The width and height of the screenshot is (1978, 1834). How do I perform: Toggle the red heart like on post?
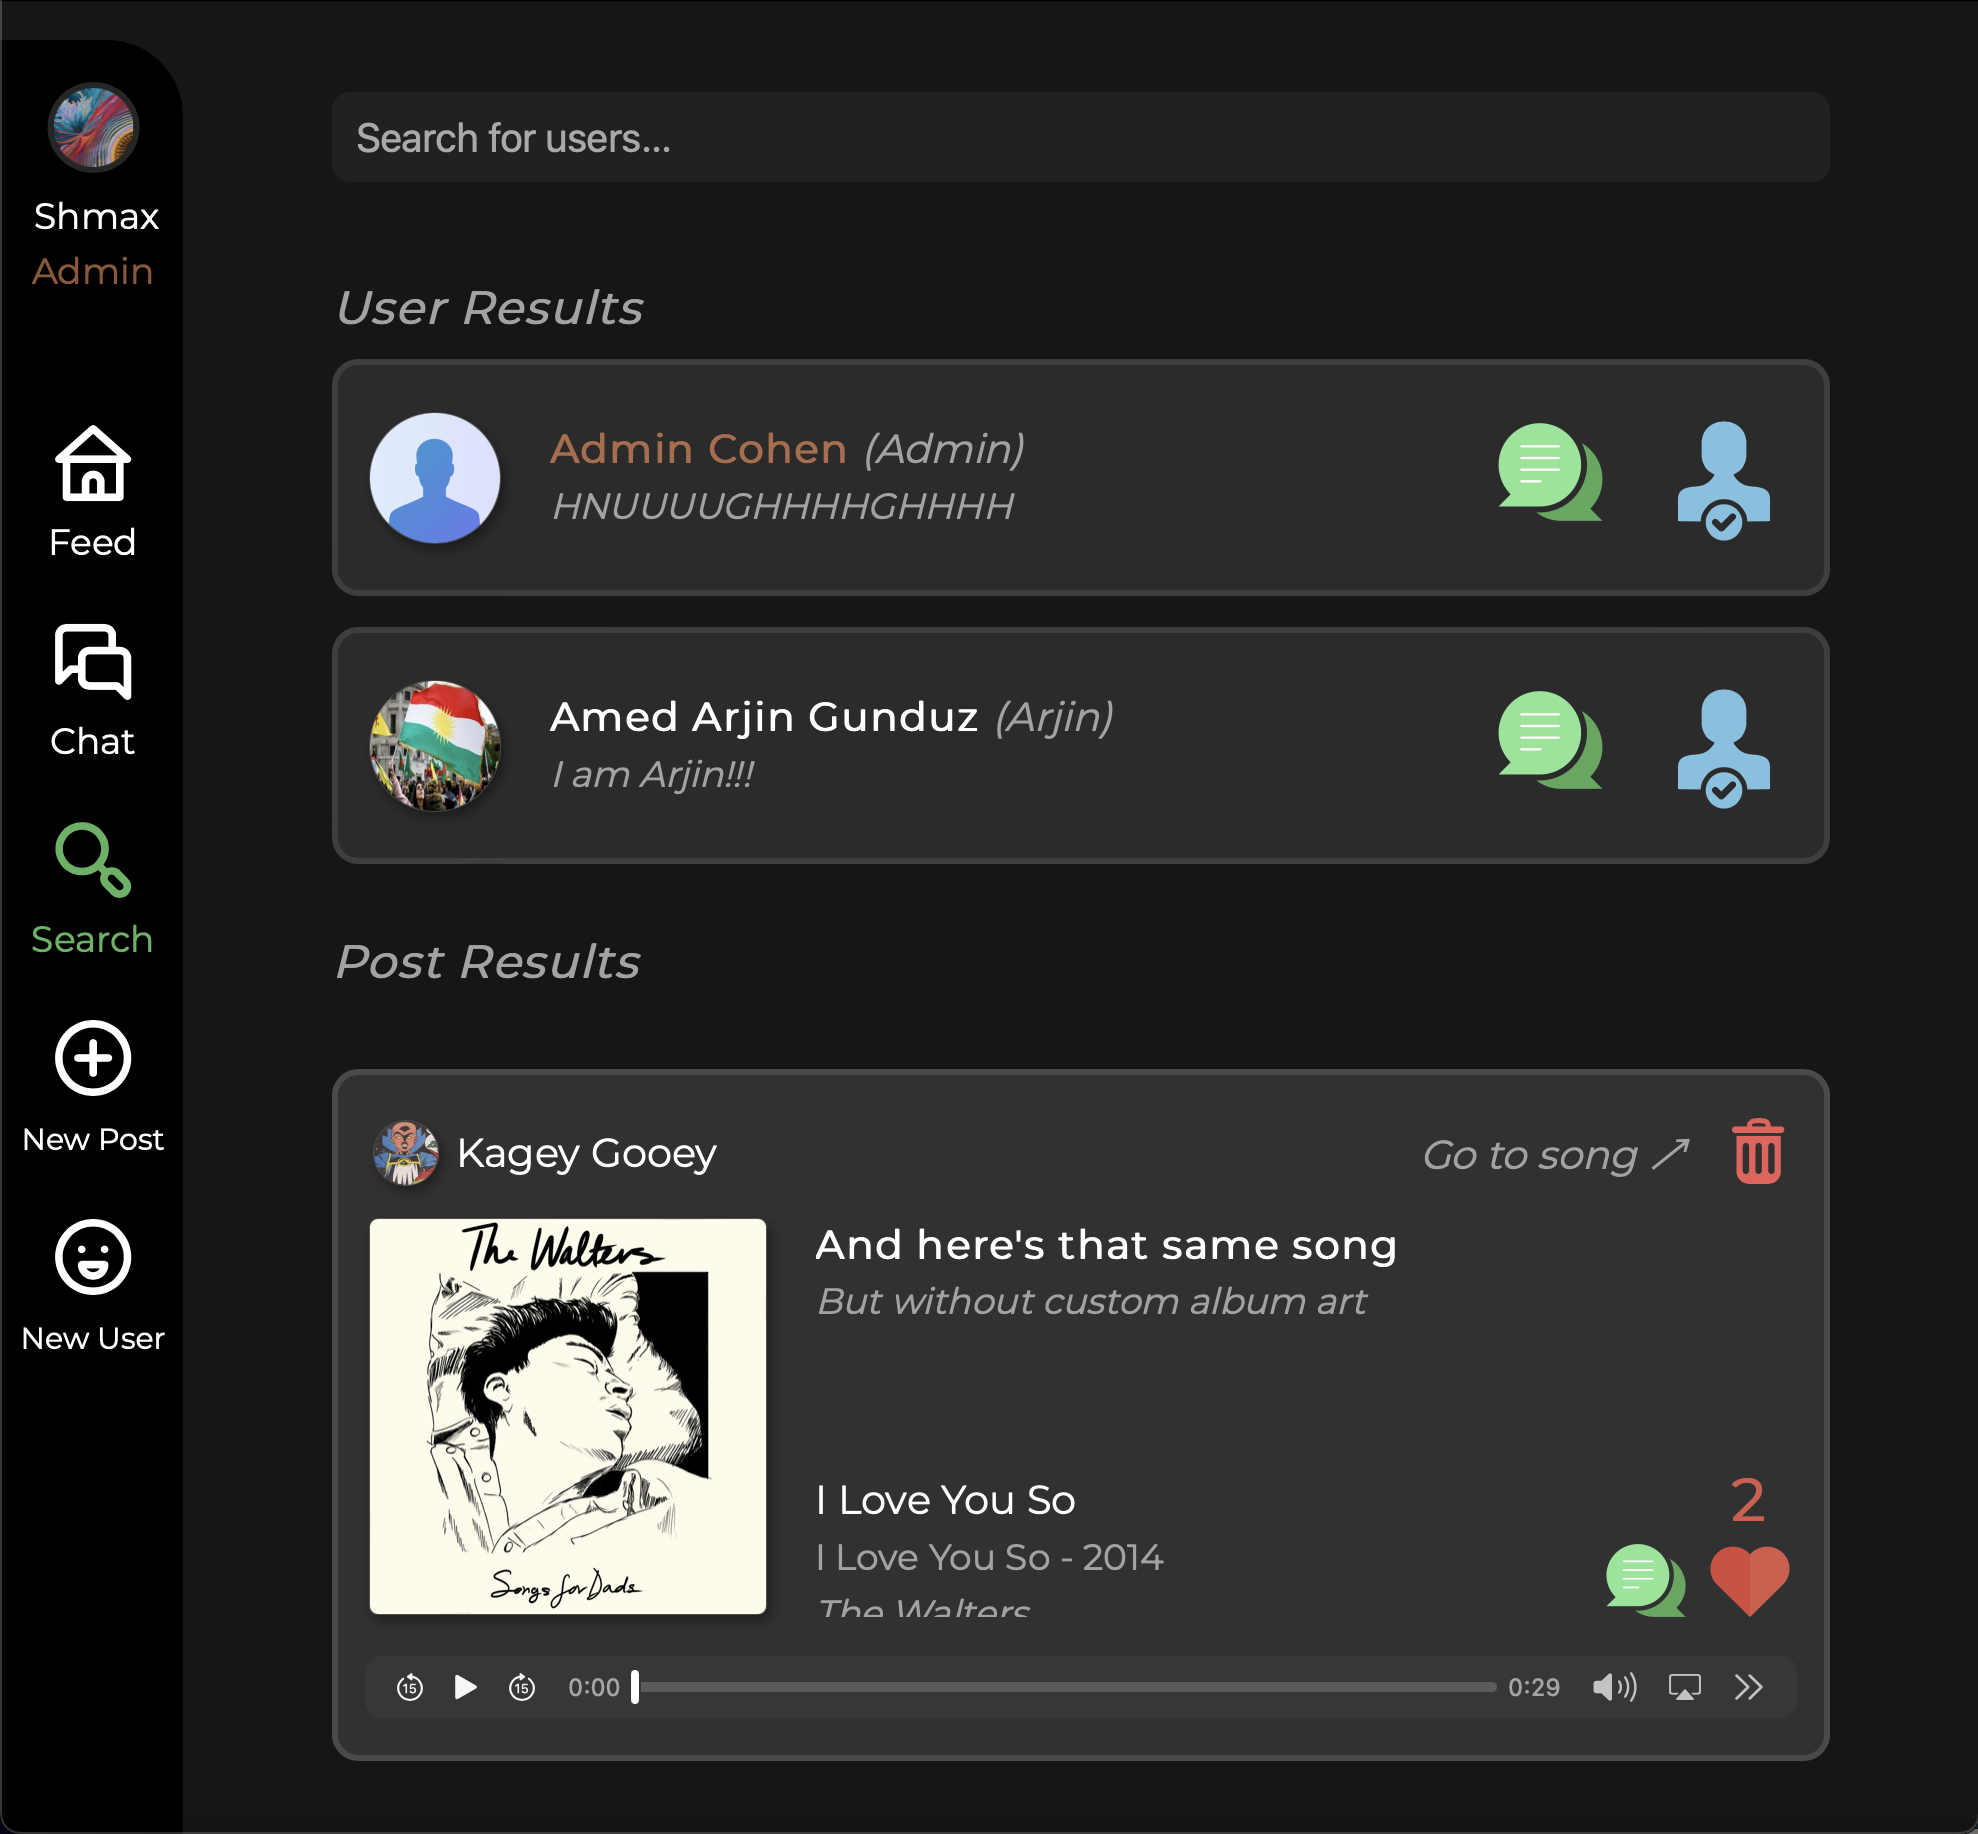pos(1748,1579)
